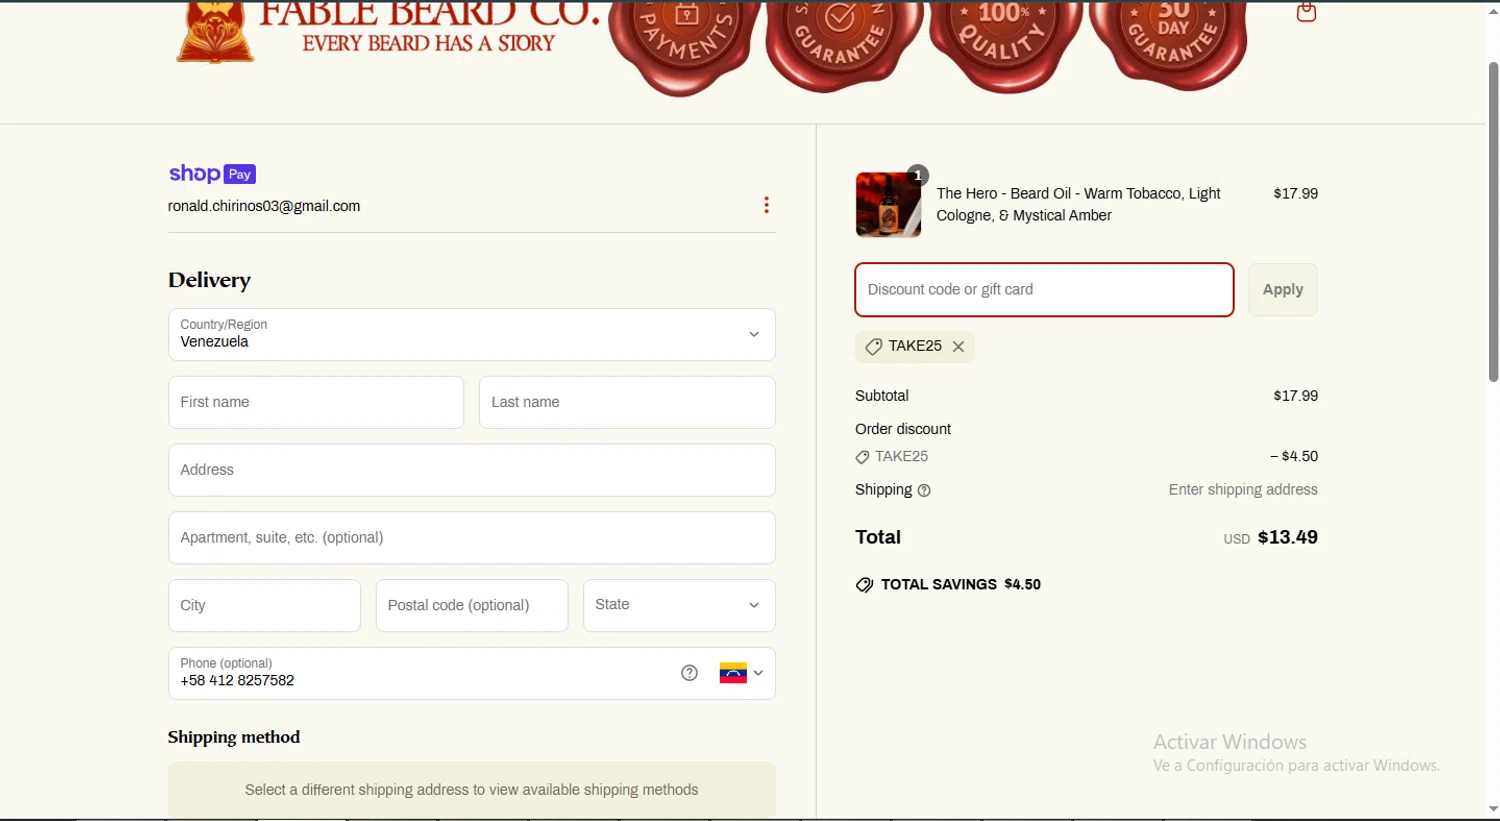1500x821 pixels.
Task: Click the USD $13.49 total amount
Action: [x=1270, y=538]
